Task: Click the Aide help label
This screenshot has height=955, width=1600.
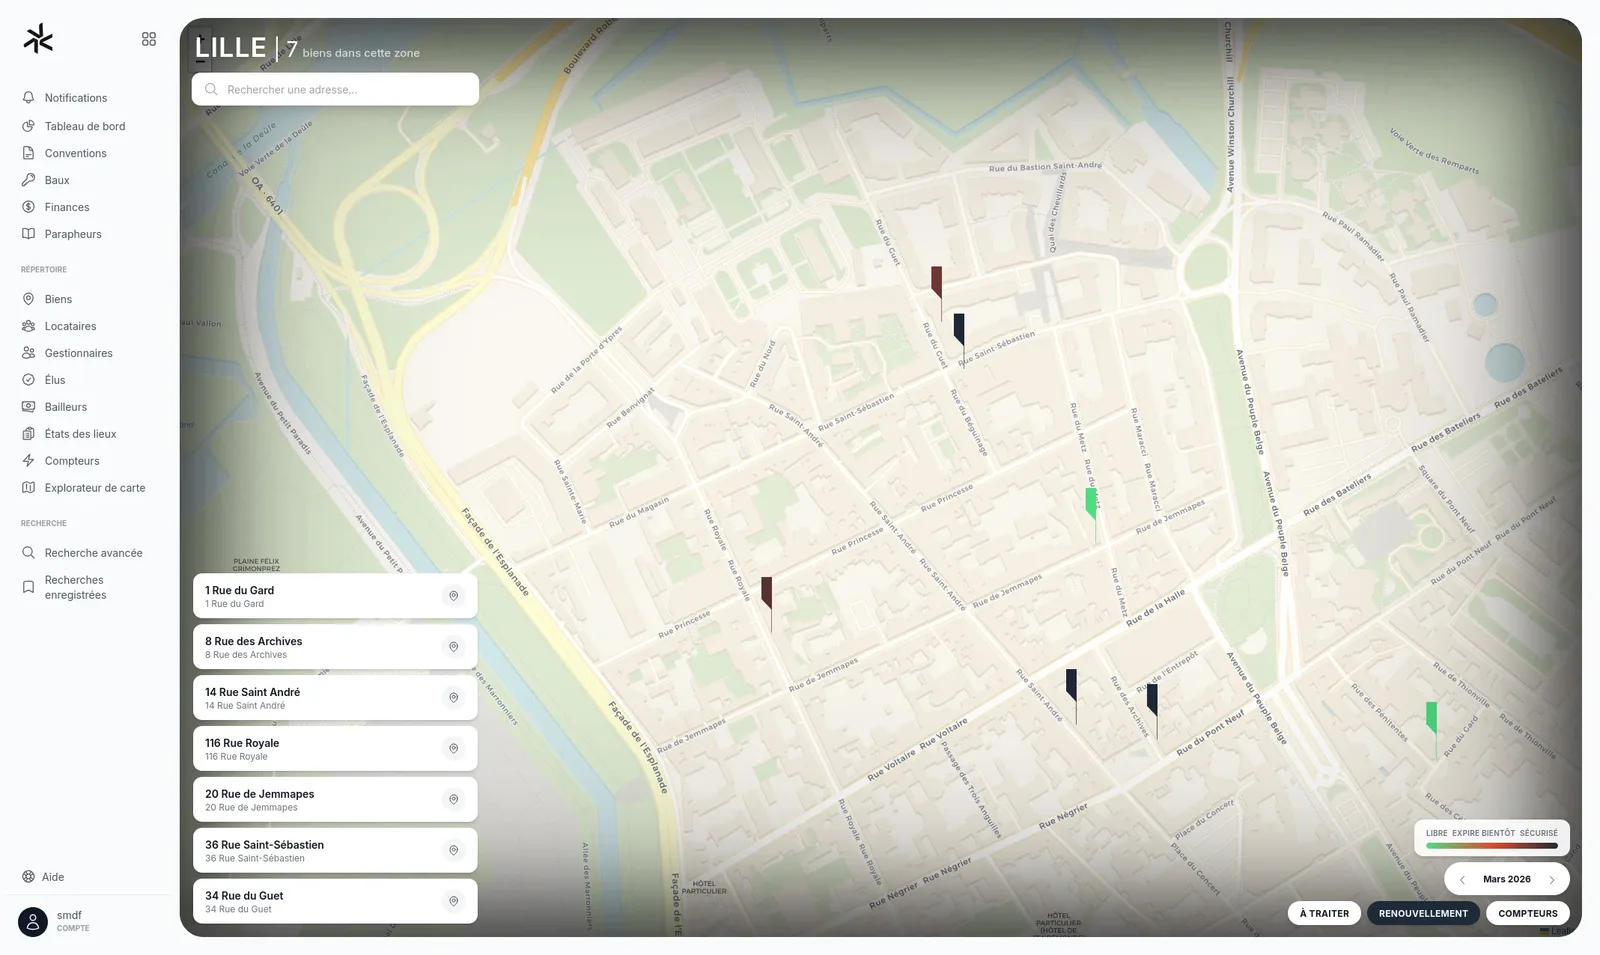Action: 53,878
